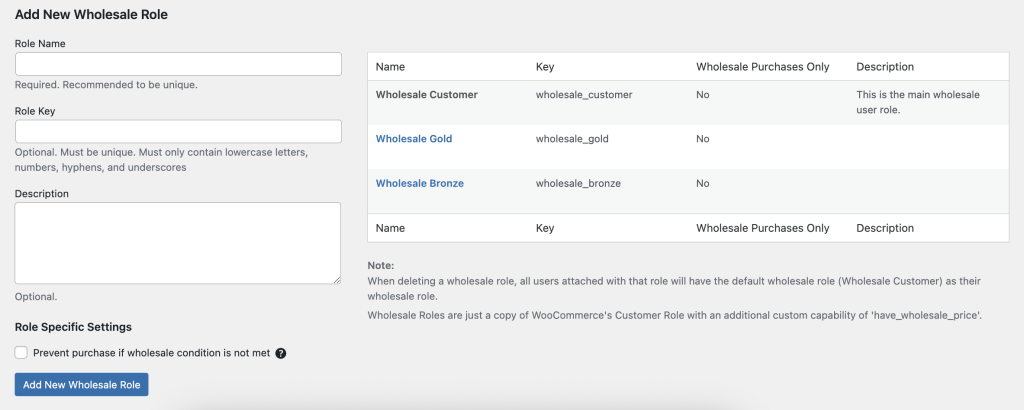Image resolution: width=1024 pixels, height=410 pixels.
Task: Click the bottom Name column footer
Action: click(x=391, y=228)
